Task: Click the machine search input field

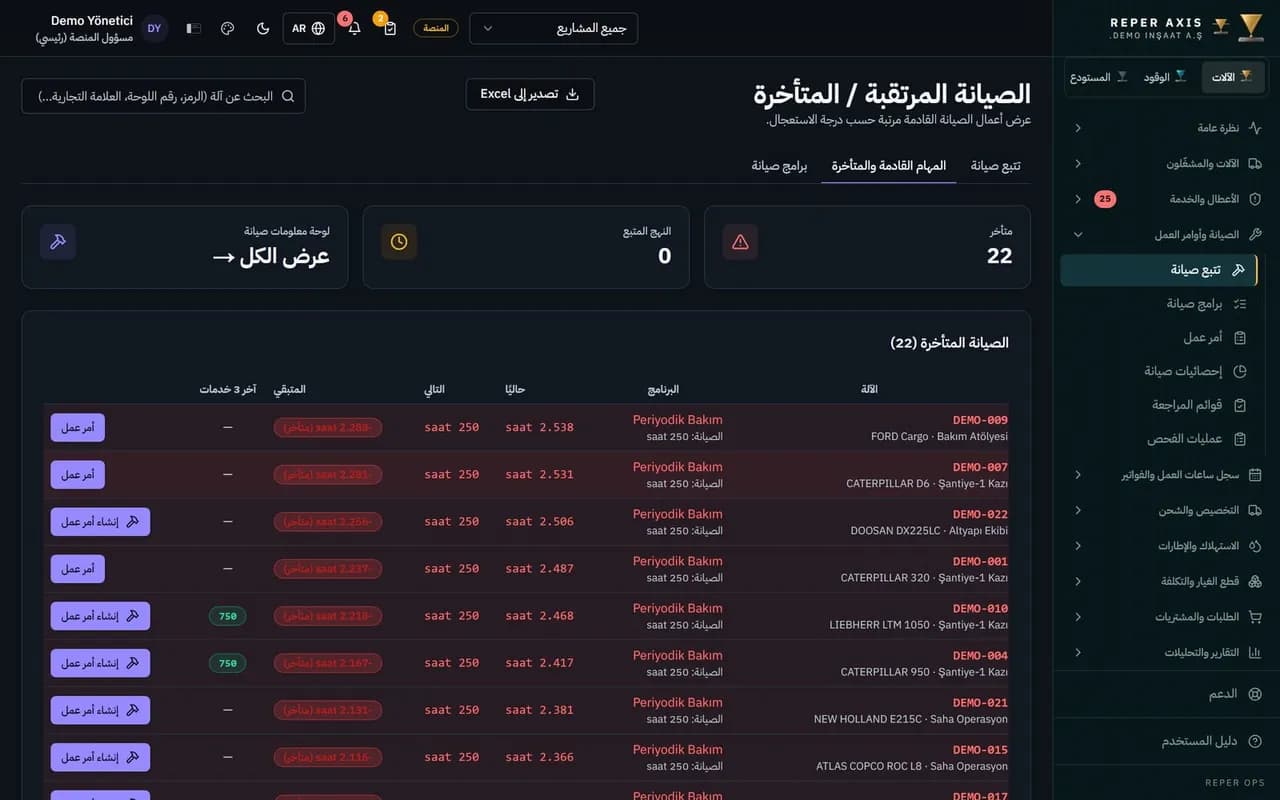Action: (x=164, y=96)
